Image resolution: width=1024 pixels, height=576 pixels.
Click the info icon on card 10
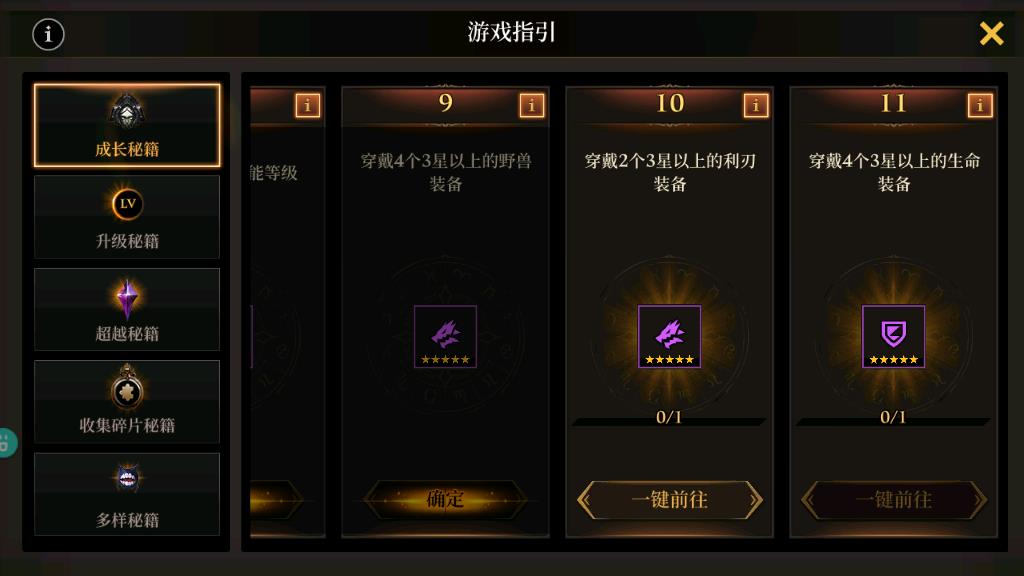[756, 105]
